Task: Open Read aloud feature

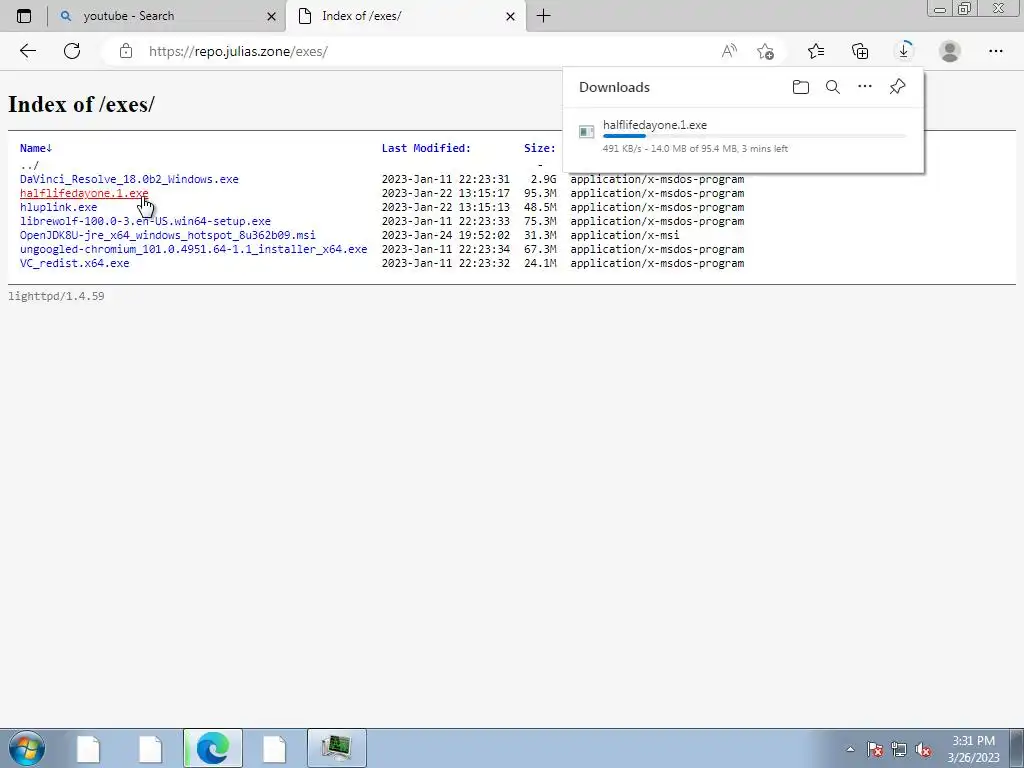Action: point(729,51)
